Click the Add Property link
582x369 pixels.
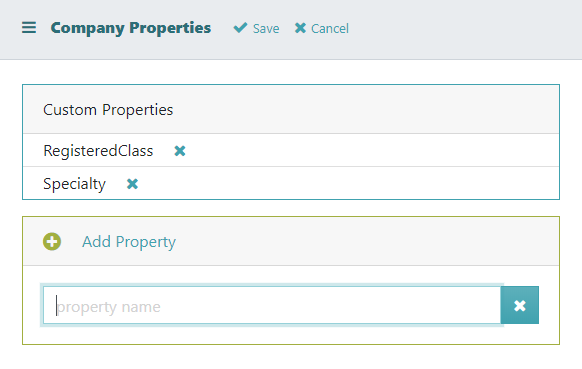coord(129,242)
